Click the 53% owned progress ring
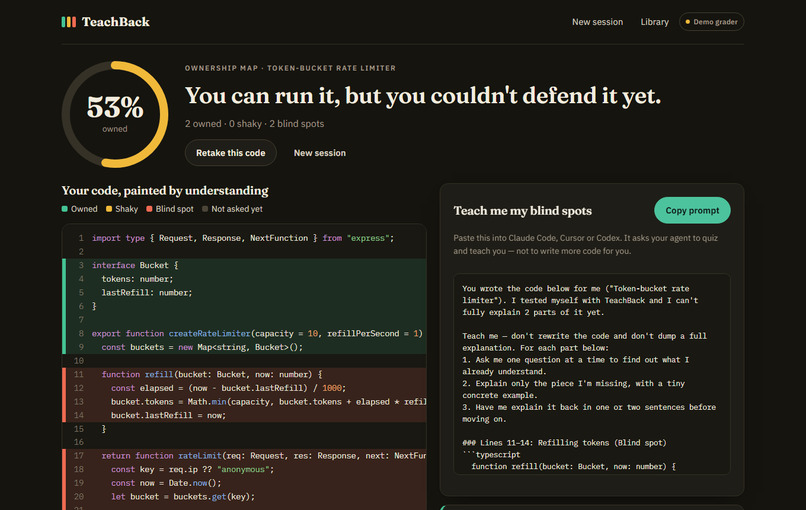The width and height of the screenshot is (806, 510). click(x=115, y=114)
